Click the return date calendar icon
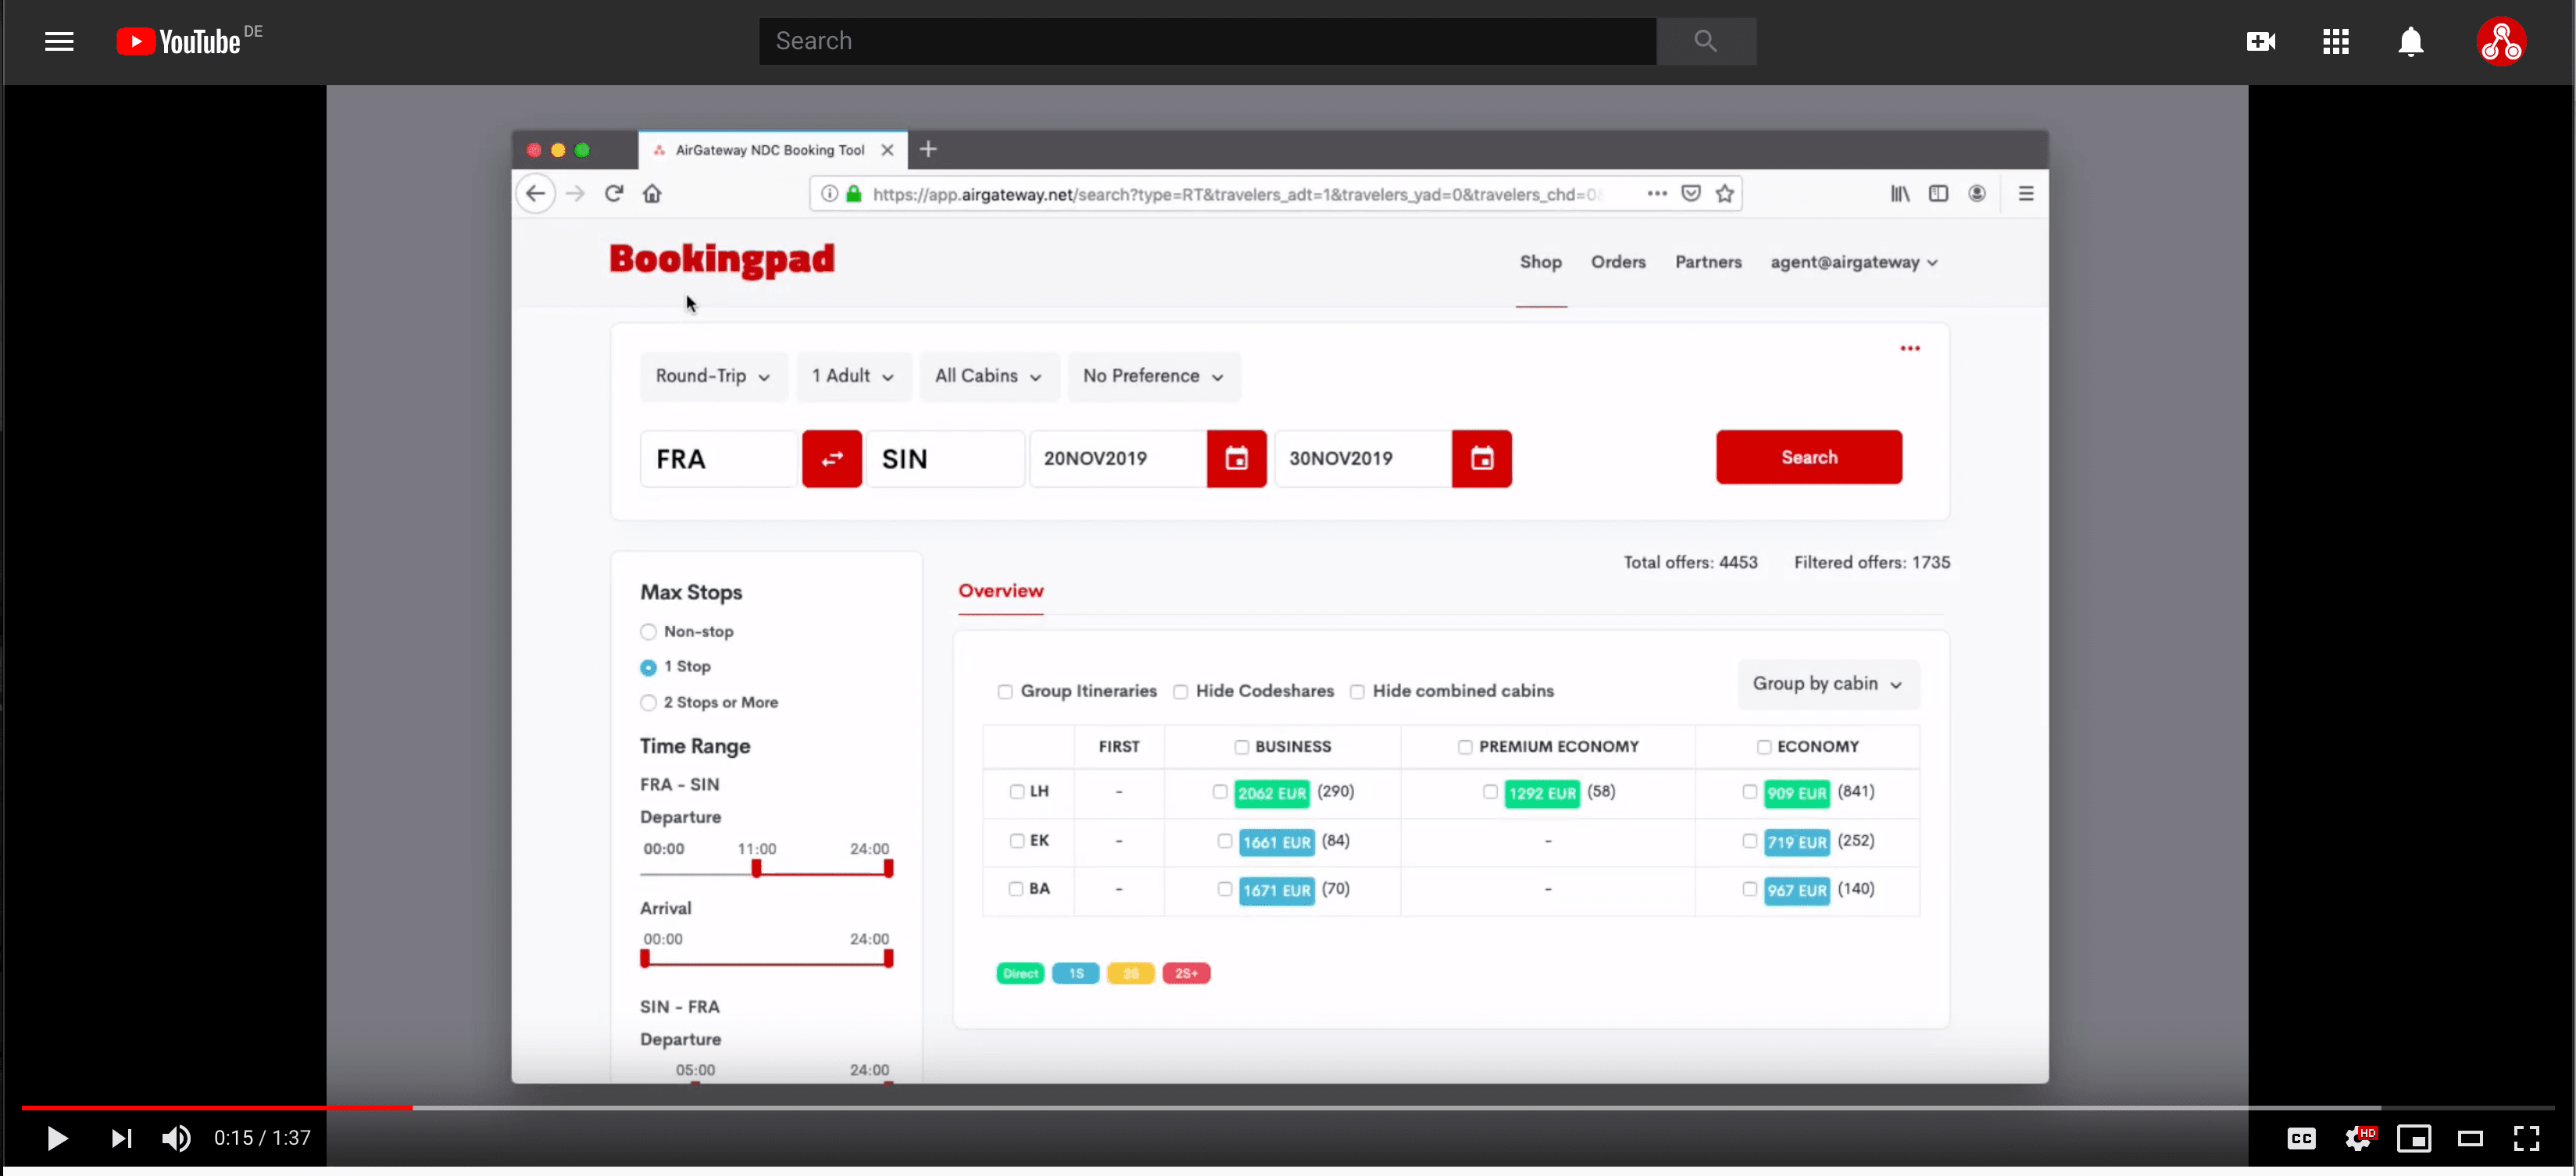Screen dimensions: 2576x1176 [x=1481, y=458]
